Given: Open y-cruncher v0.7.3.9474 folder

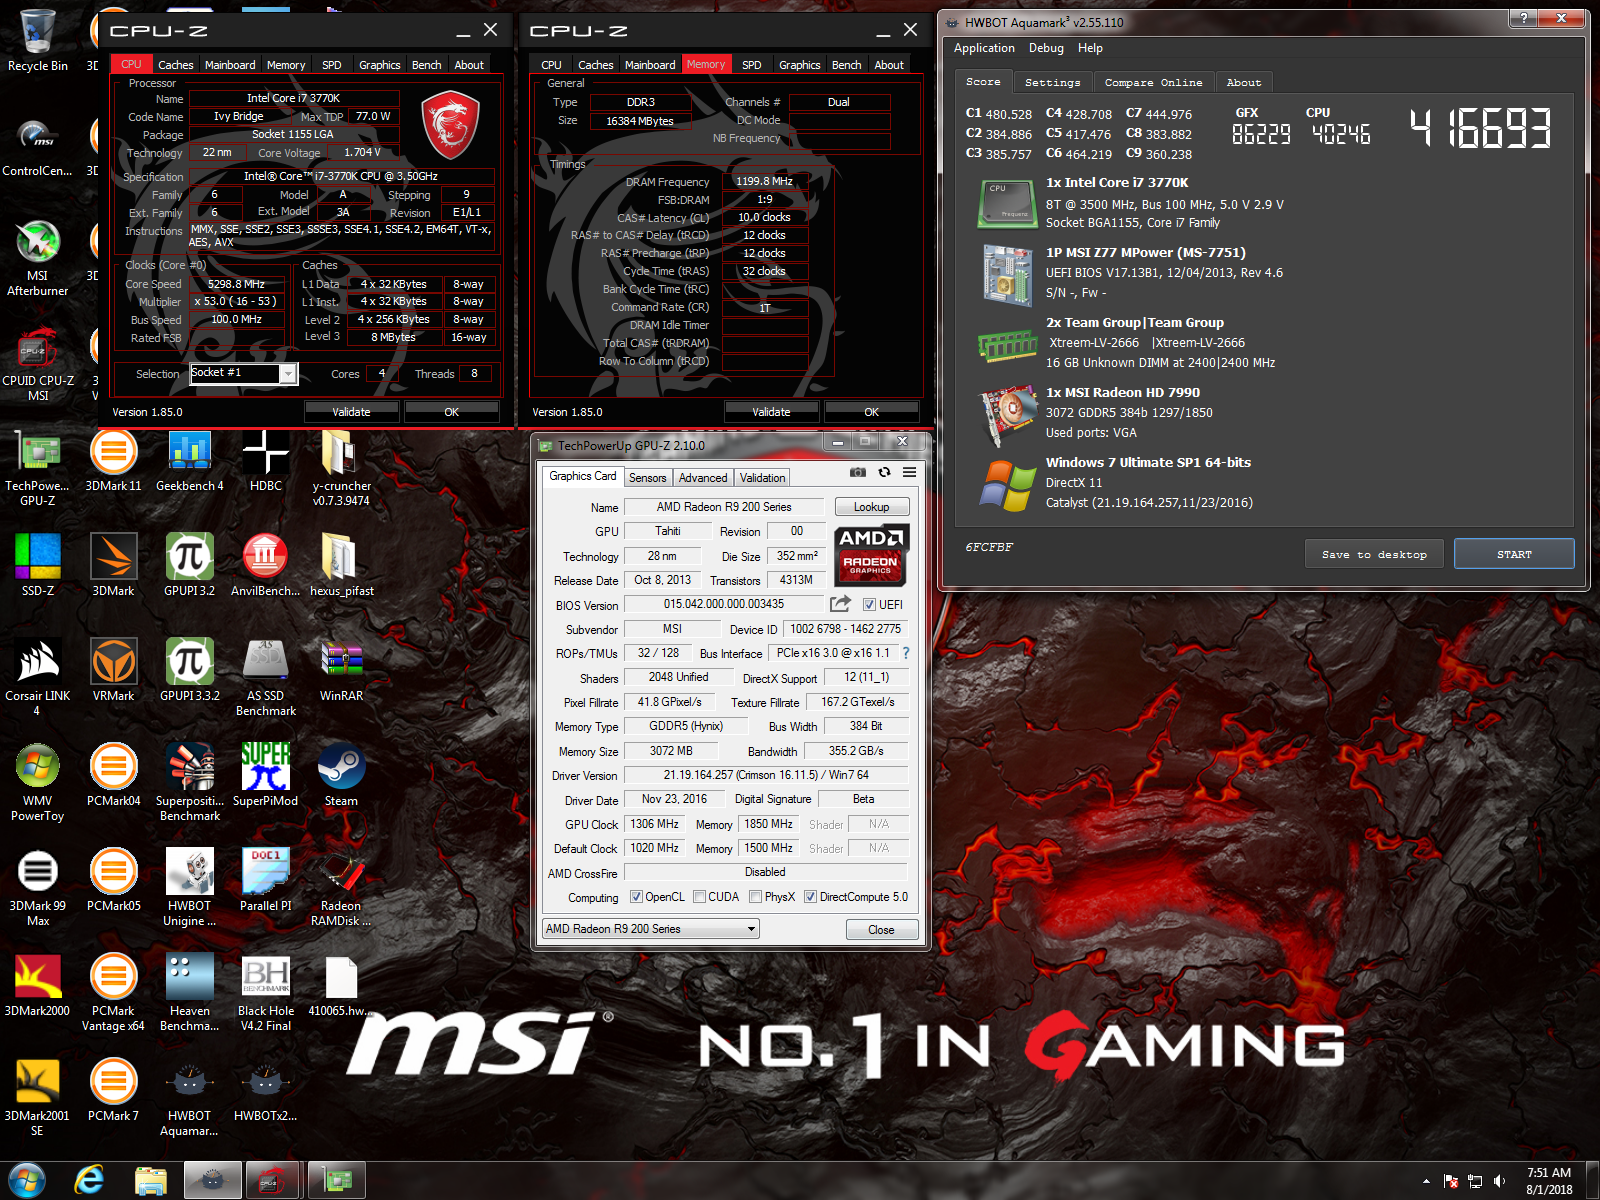Looking at the screenshot, I should pyautogui.click(x=341, y=468).
